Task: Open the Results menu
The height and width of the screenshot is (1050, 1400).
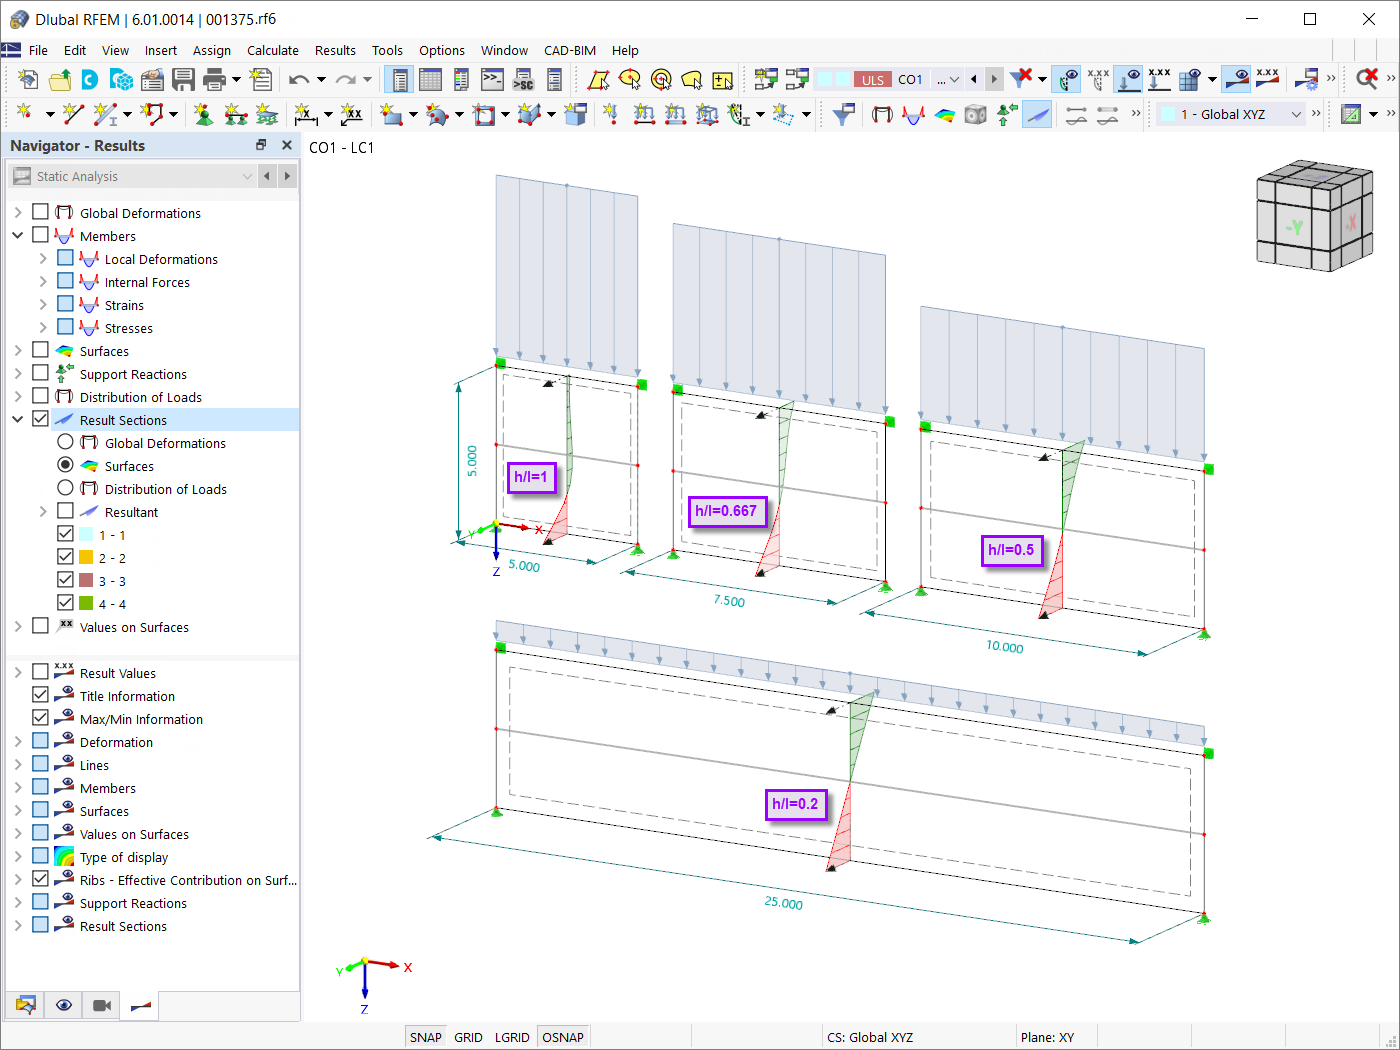Action: coord(335,50)
